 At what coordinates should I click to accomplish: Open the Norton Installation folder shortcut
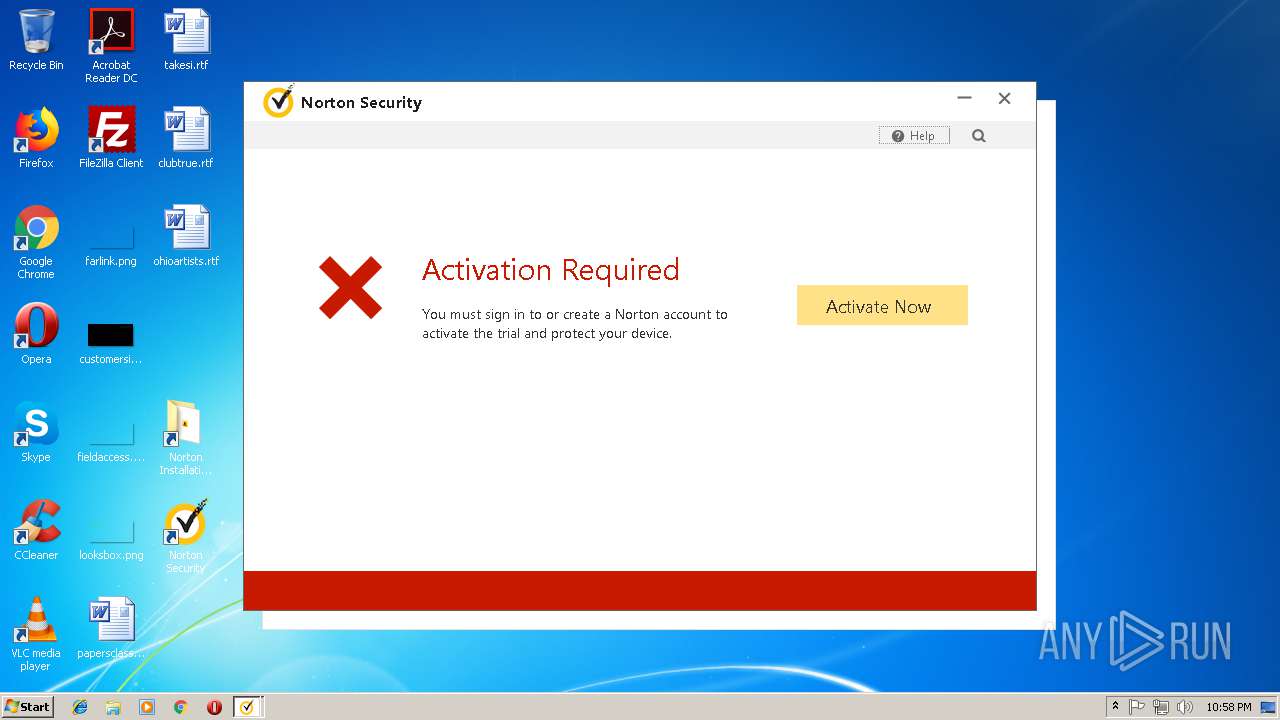[186, 437]
